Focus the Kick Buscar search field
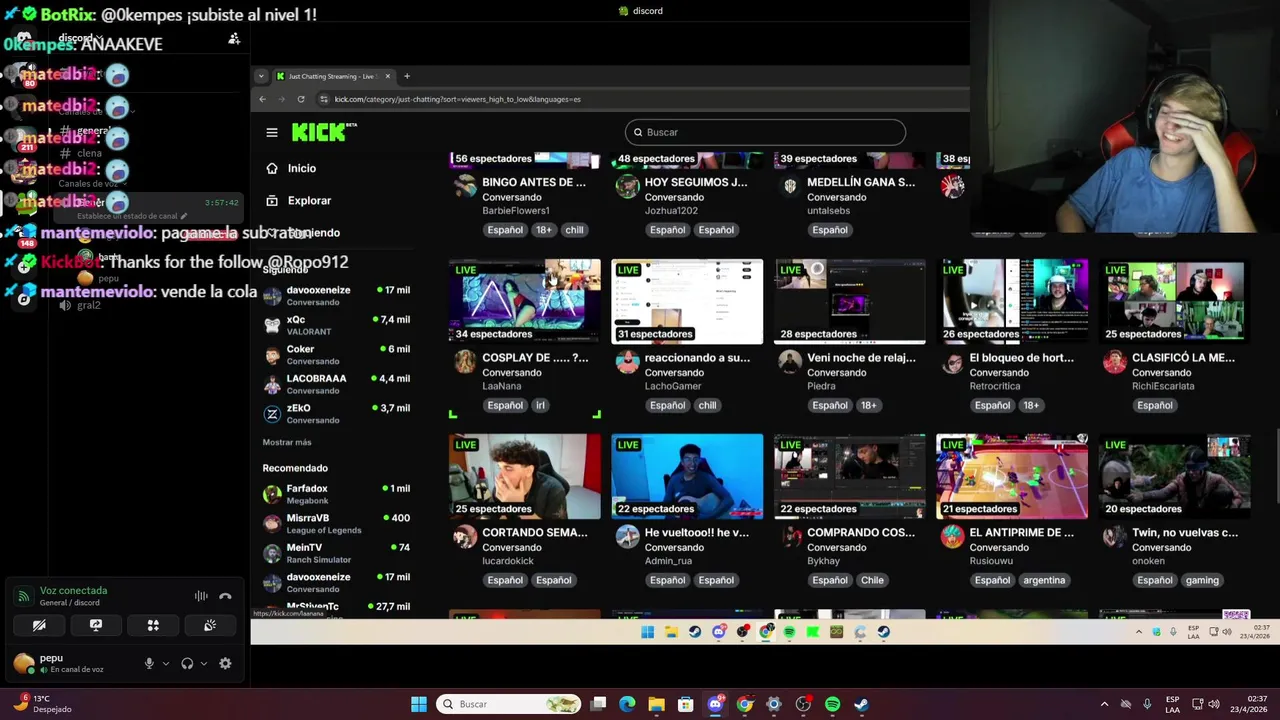Screen dimensions: 1280x720 765,132
